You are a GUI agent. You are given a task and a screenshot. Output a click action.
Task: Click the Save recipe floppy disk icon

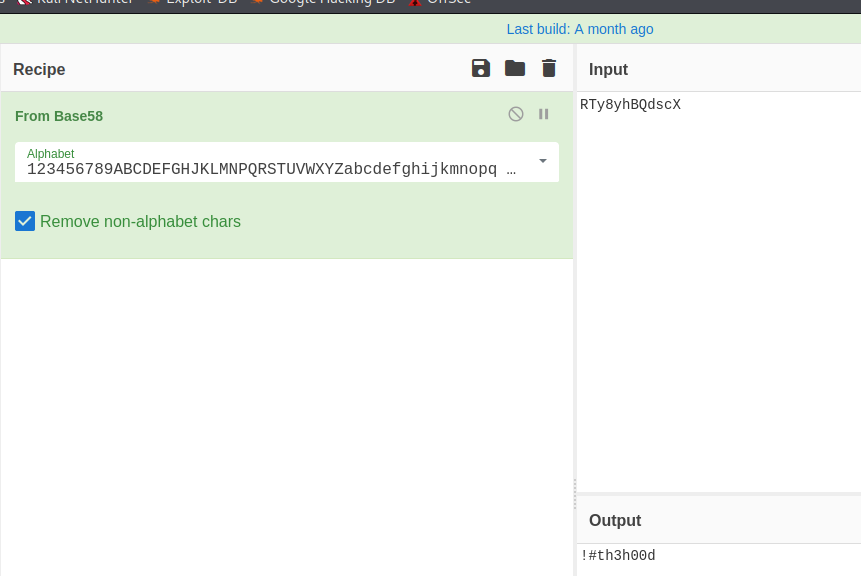tap(481, 68)
